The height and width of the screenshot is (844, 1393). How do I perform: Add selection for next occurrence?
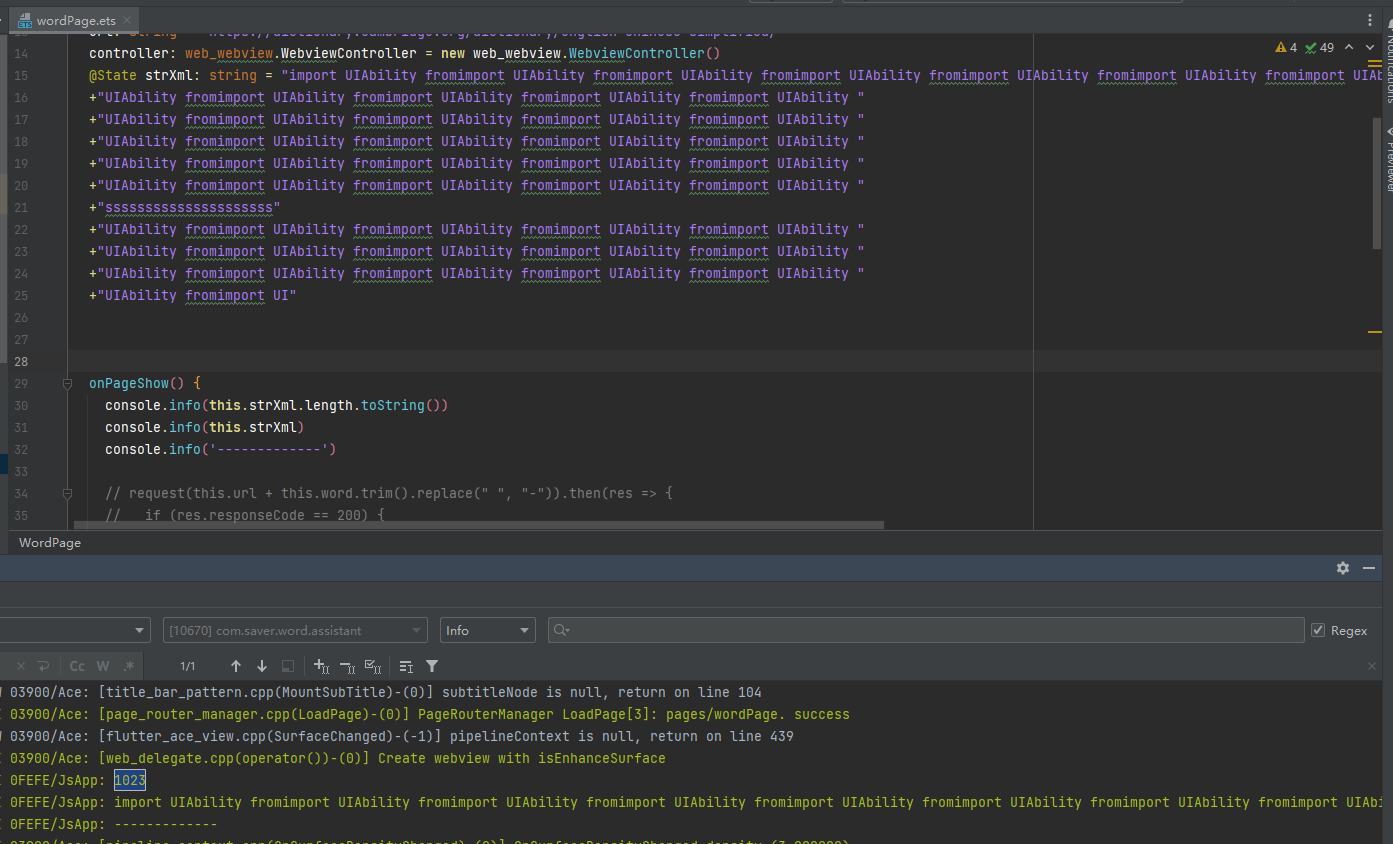tap(321, 666)
